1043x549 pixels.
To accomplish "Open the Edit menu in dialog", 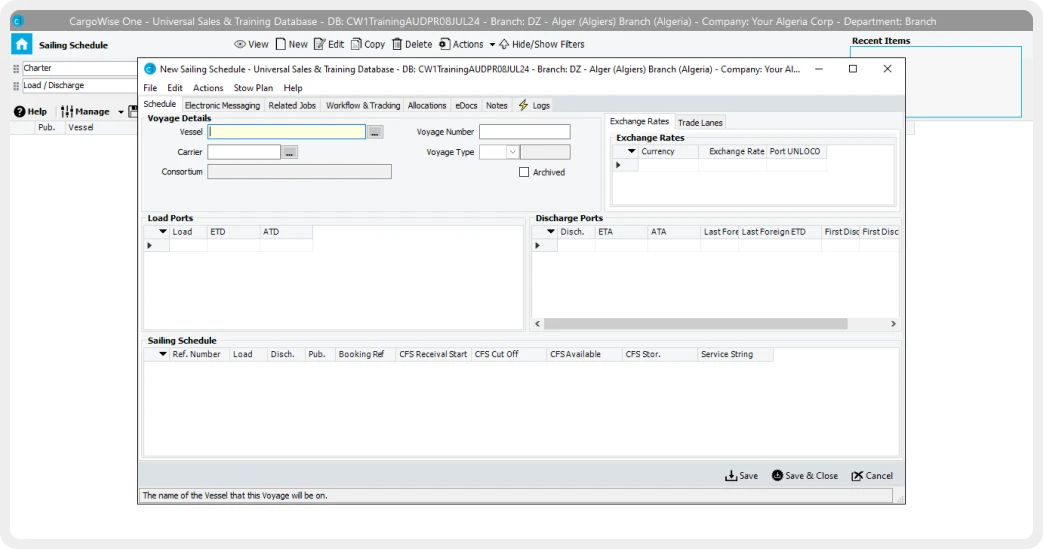I will 175,88.
